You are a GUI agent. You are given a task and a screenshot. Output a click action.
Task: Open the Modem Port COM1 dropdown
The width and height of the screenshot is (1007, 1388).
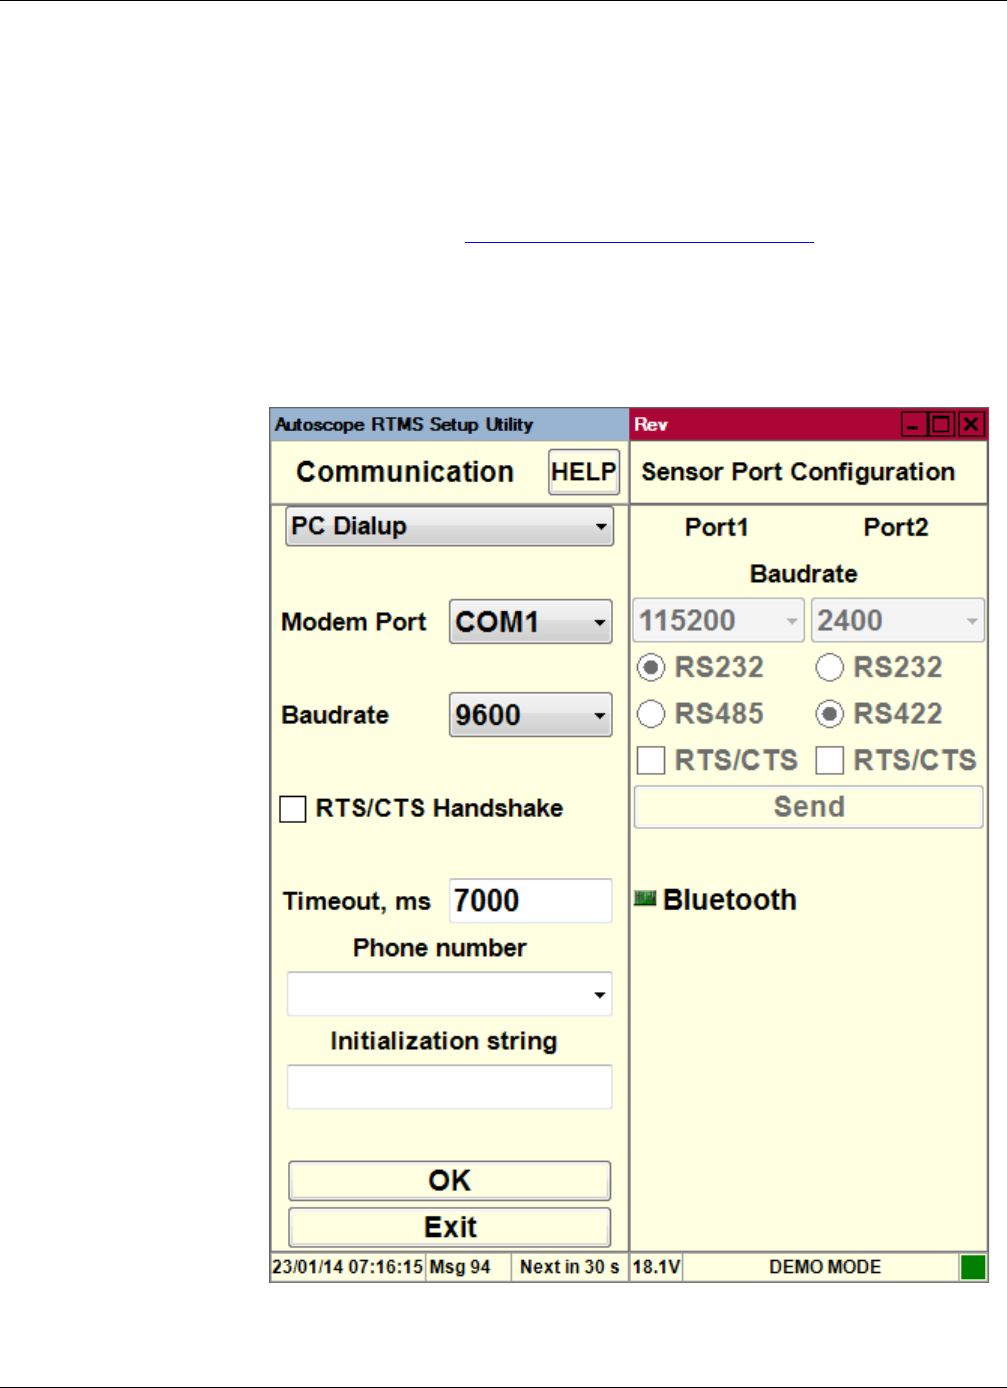(x=530, y=622)
